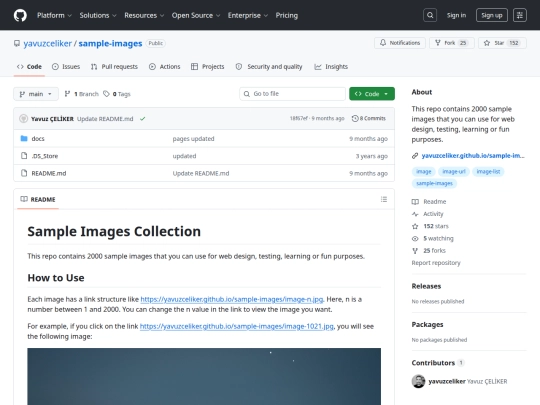Click the Go to file search field
This screenshot has width=540, height=405.
tap(292, 94)
